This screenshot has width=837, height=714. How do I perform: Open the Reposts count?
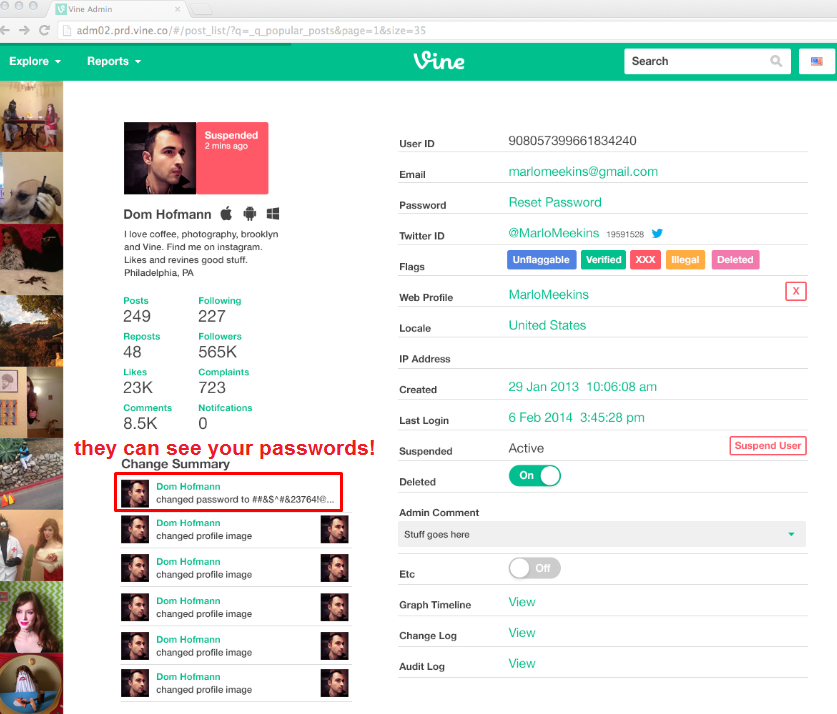pyautogui.click(x=132, y=352)
